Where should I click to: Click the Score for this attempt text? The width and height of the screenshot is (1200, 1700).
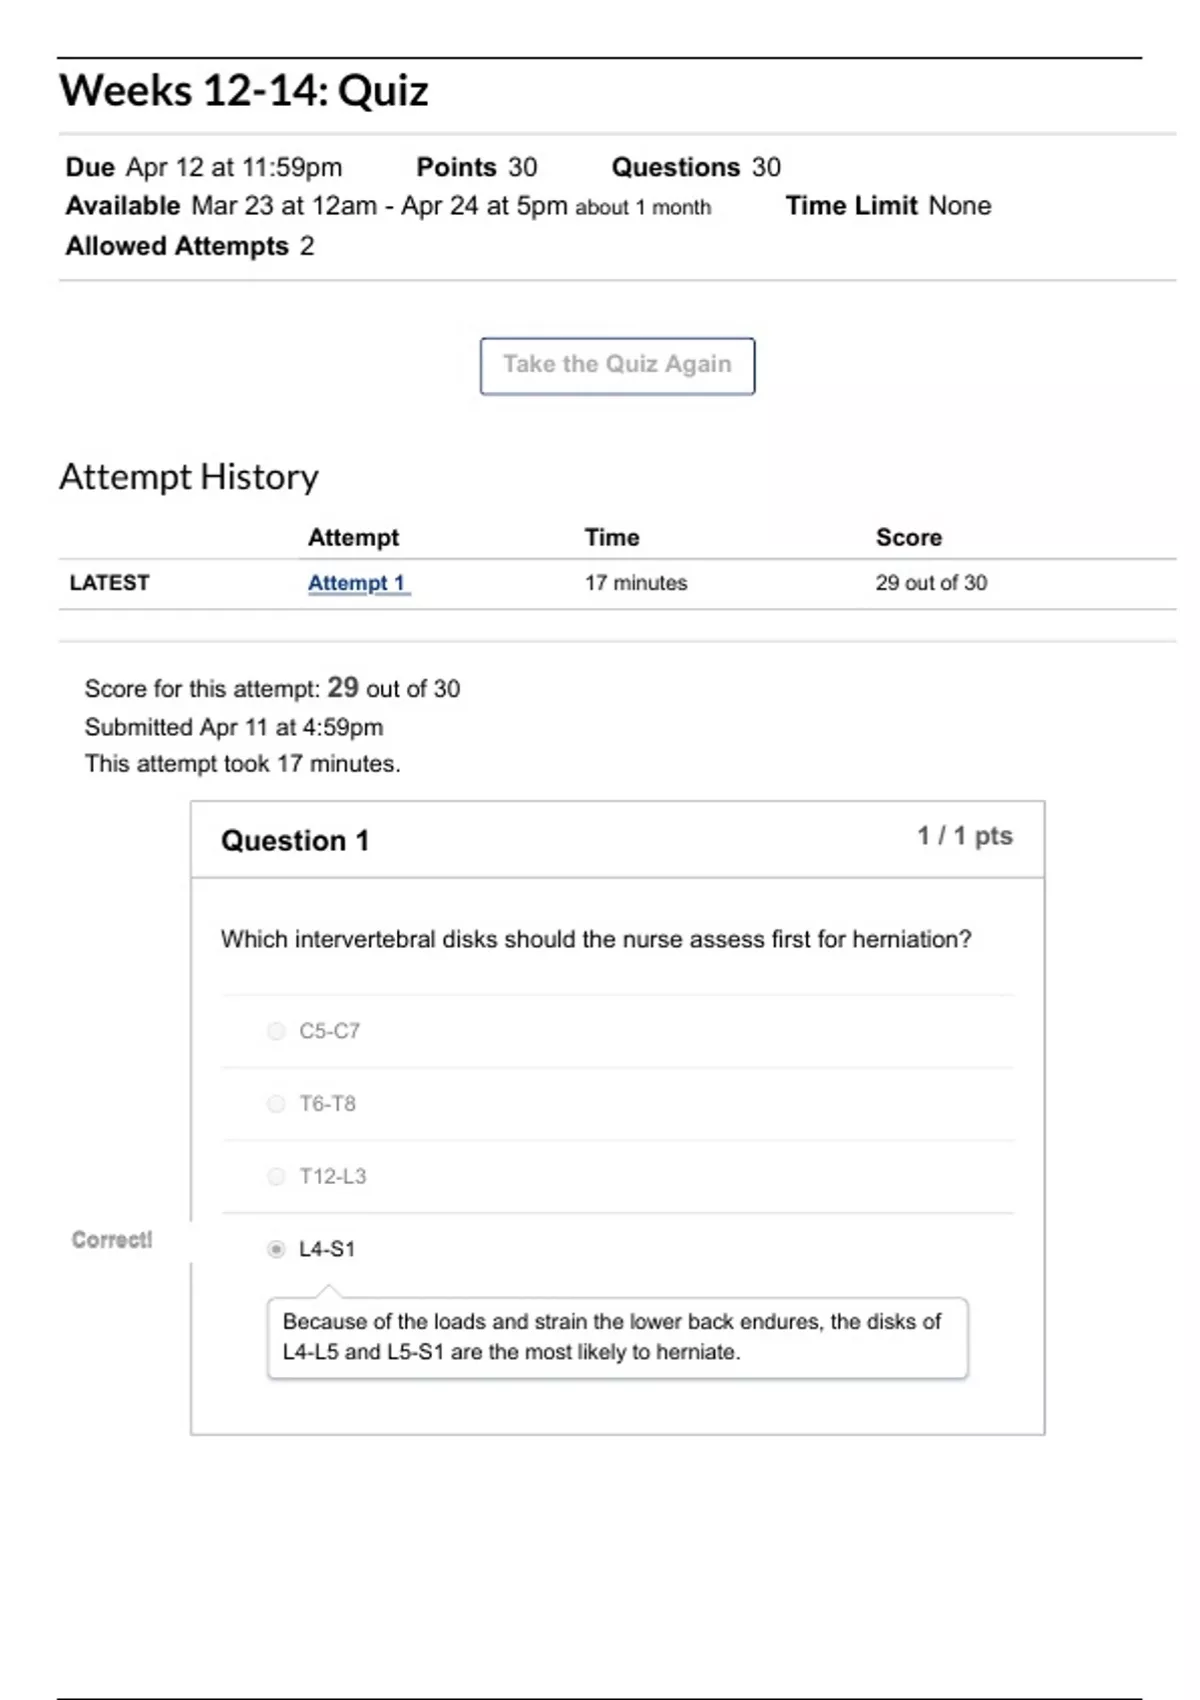272,688
